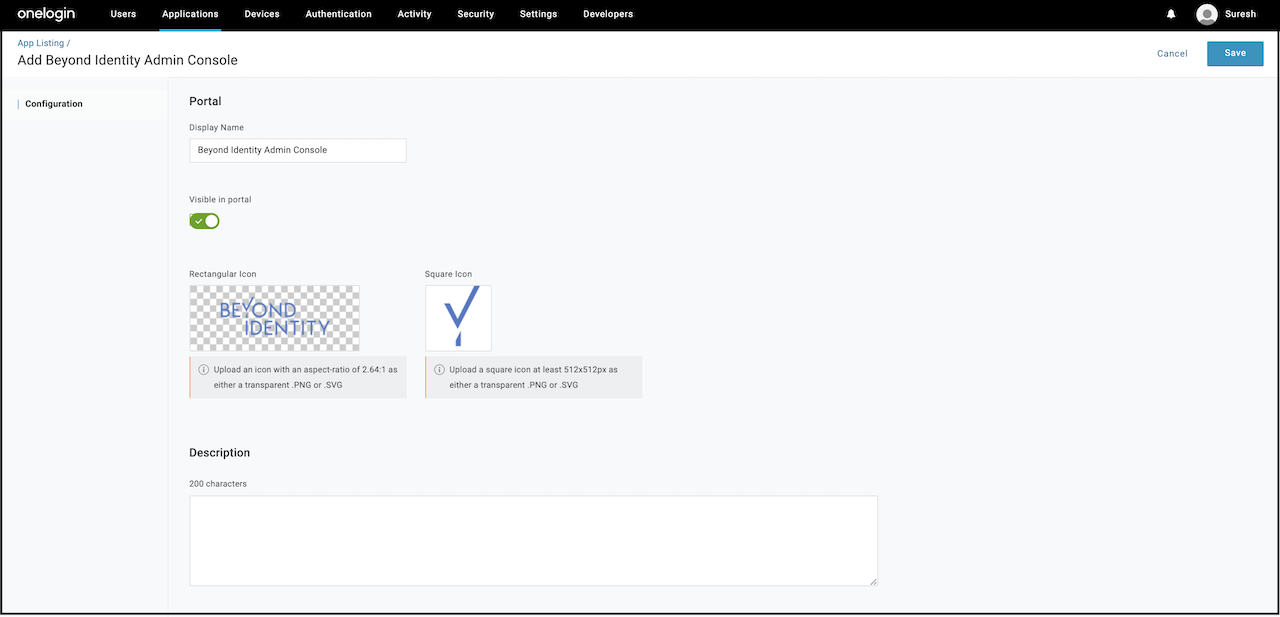Save the application configuration

pyautogui.click(x=1235, y=53)
